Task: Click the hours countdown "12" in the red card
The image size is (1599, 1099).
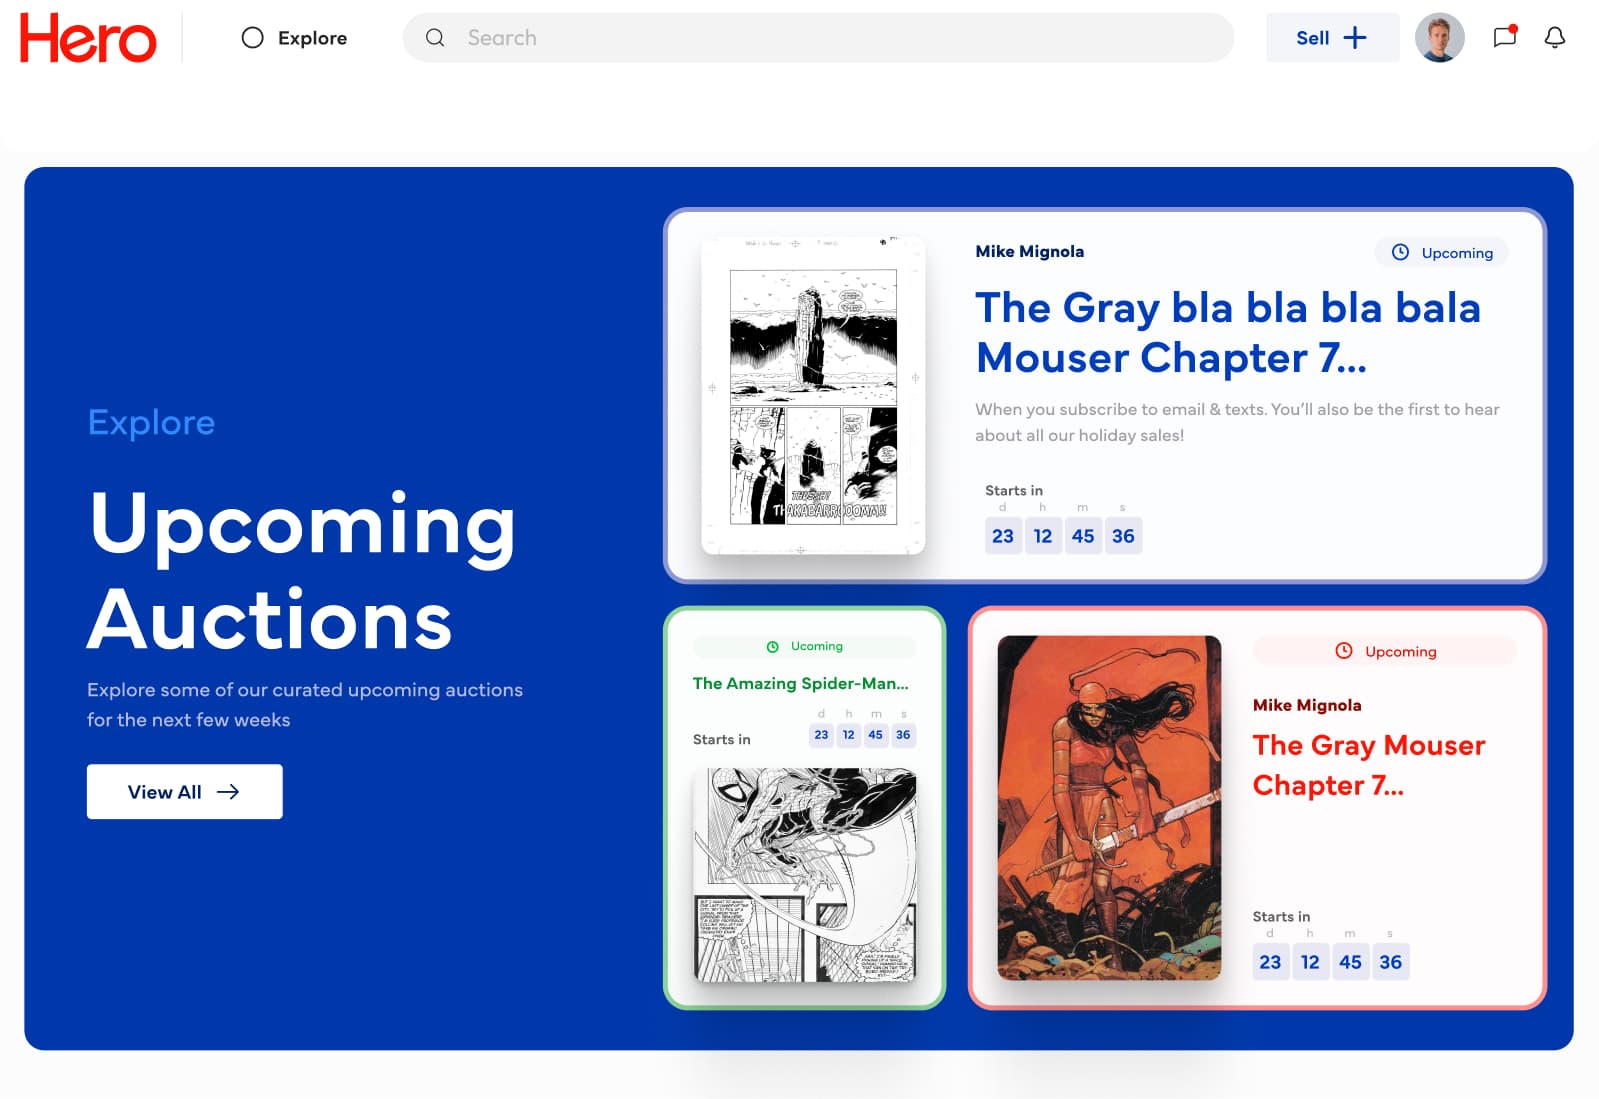Action: pyautogui.click(x=1310, y=962)
